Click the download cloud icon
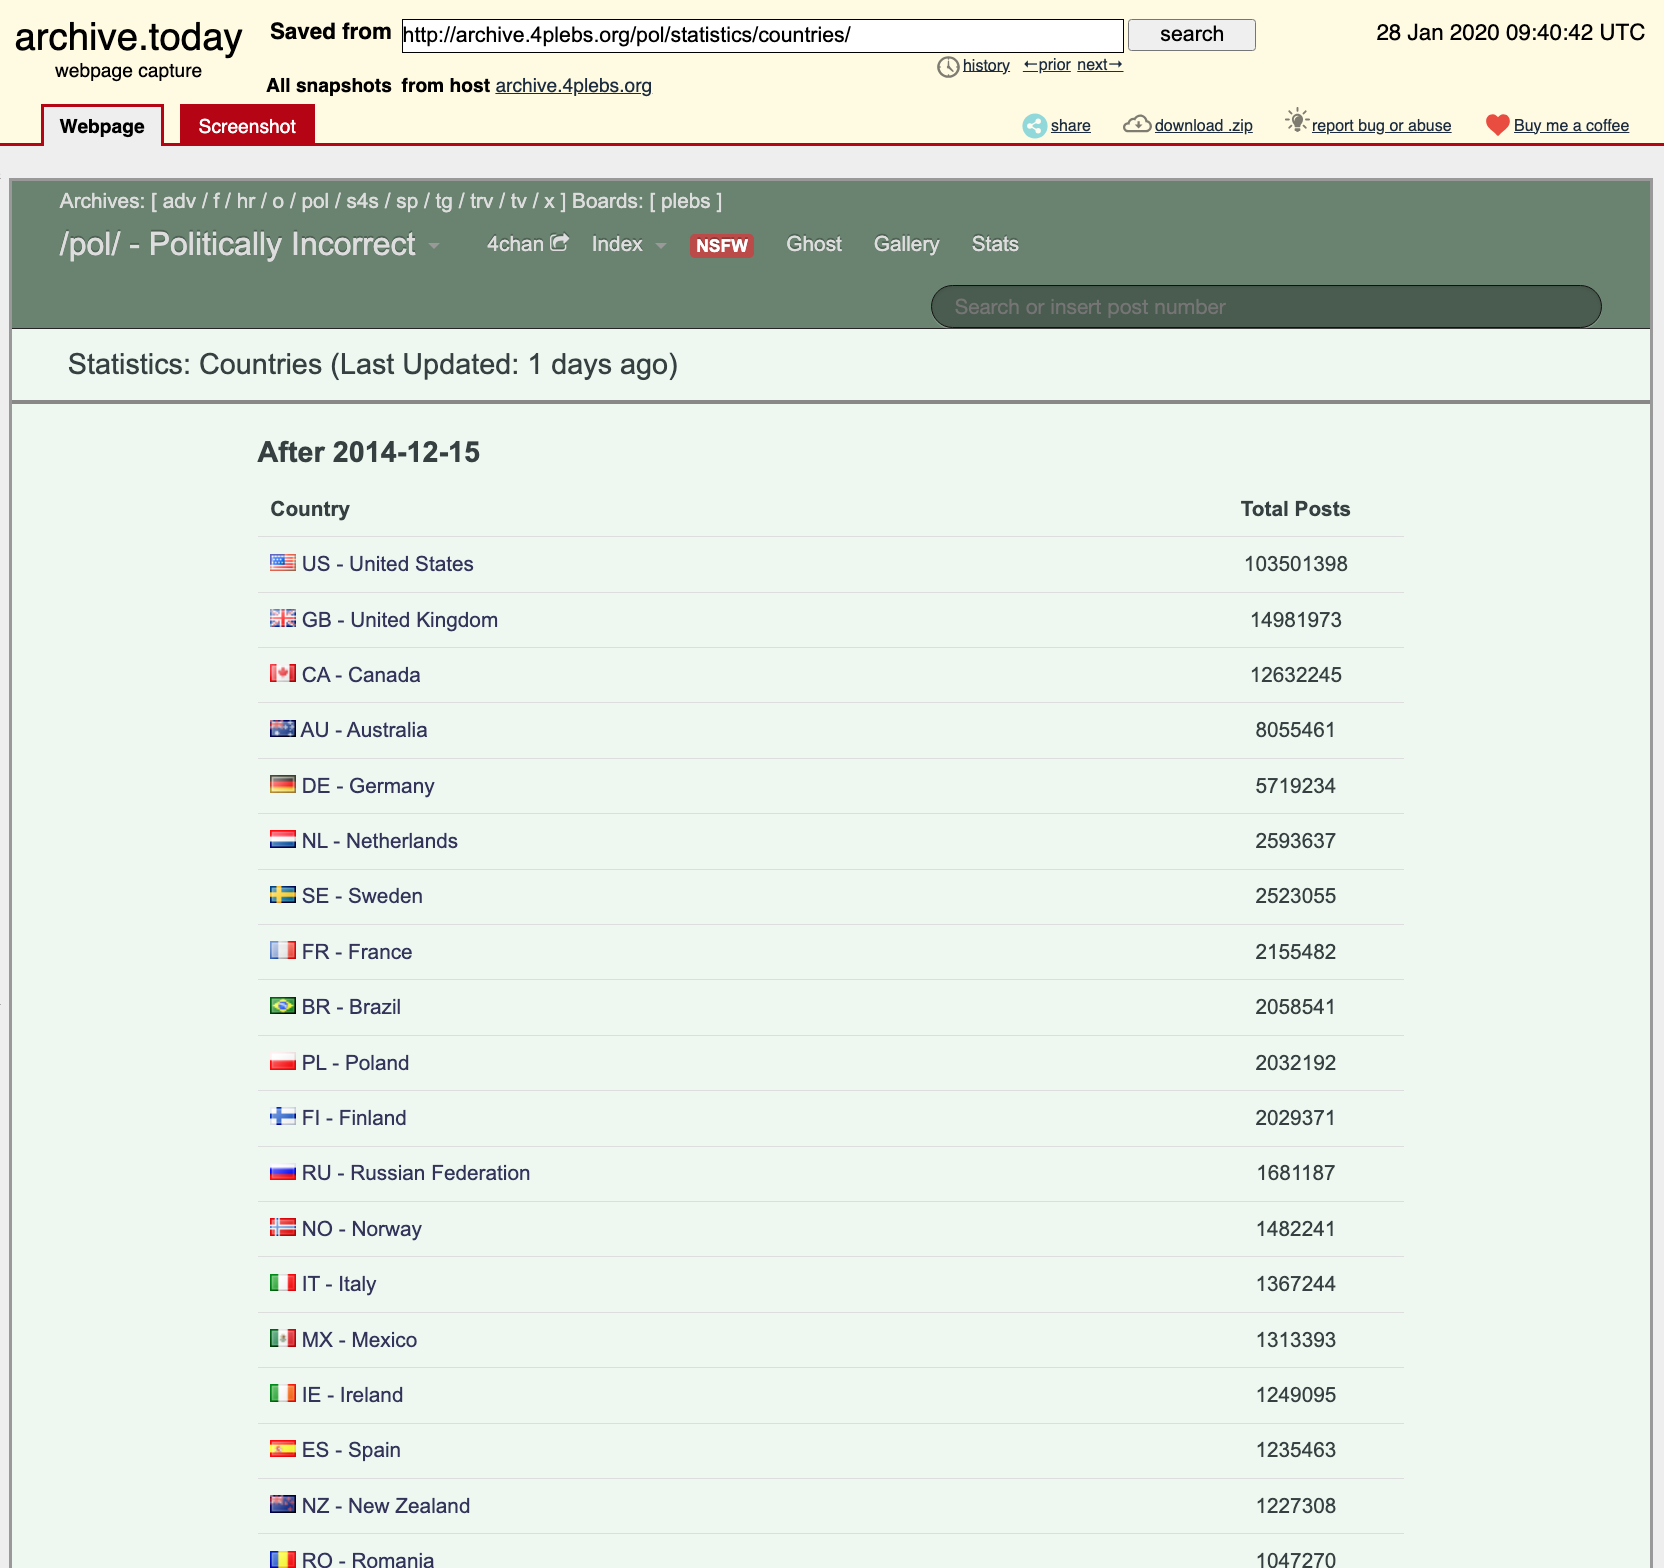The image size is (1664, 1568). 1137,124
